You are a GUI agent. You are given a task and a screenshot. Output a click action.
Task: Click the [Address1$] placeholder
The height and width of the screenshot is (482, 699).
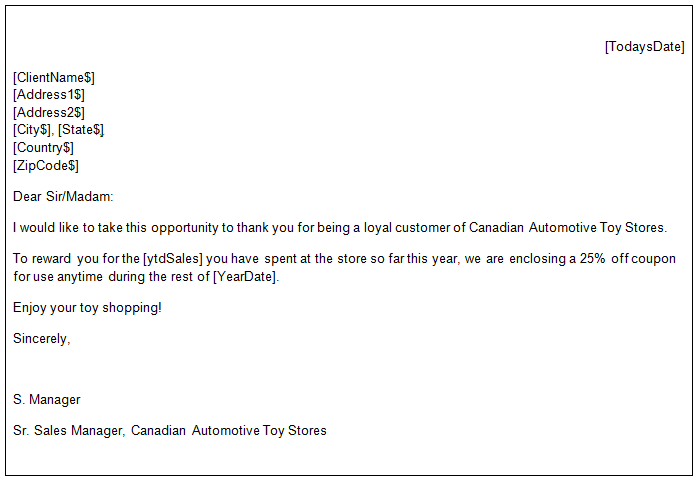[49, 95]
